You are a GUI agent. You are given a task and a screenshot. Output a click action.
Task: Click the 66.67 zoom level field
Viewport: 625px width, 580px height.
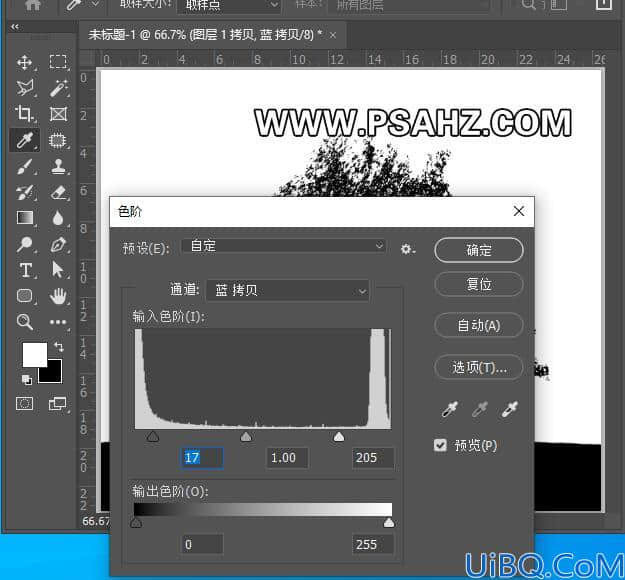(96, 521)
